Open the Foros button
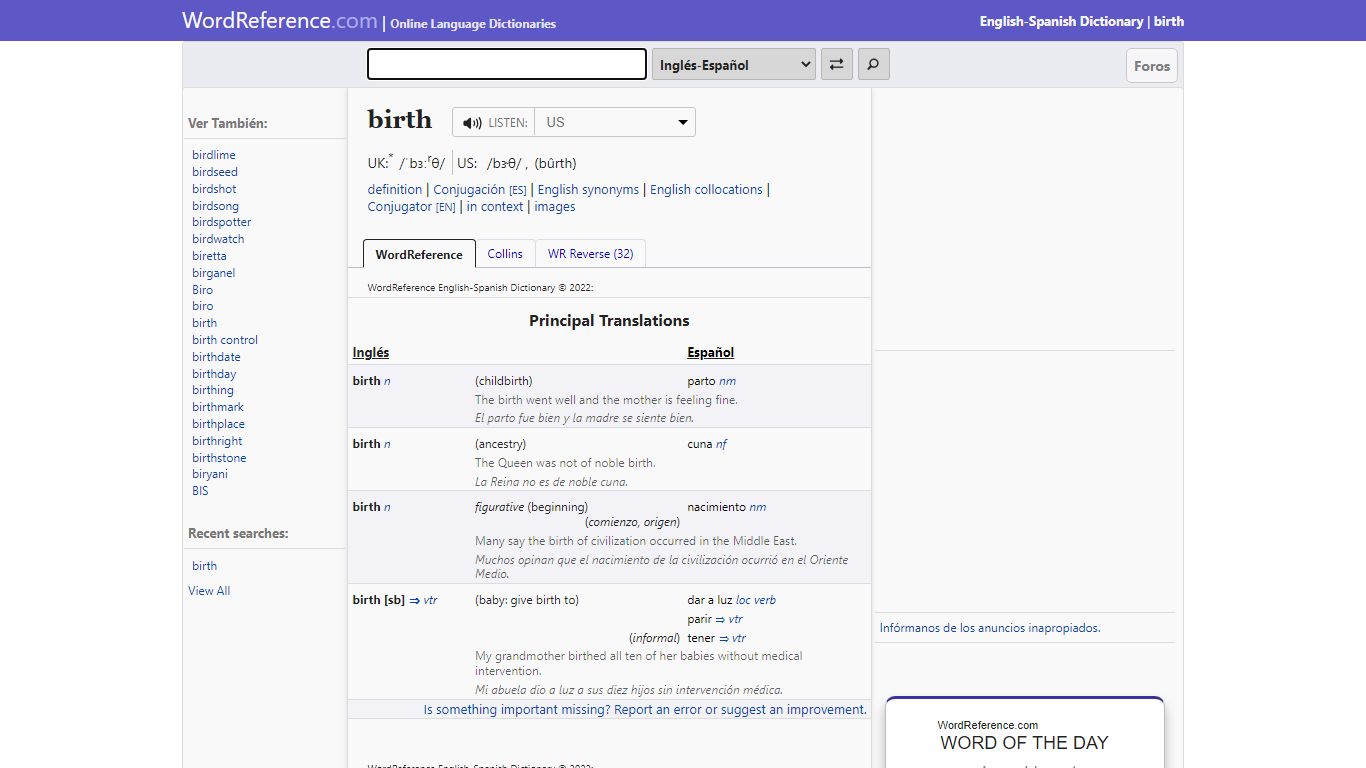The width and height of the screenshot is (1366, 768). tap(1152, 66)
